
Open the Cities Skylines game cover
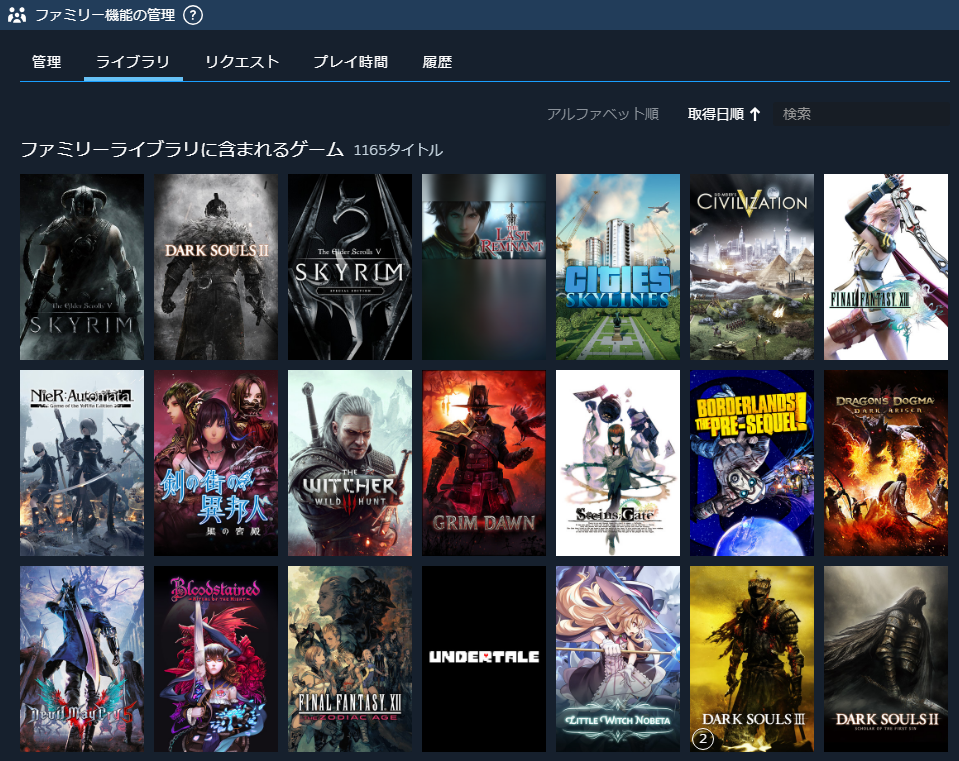[x=618, y=267]
